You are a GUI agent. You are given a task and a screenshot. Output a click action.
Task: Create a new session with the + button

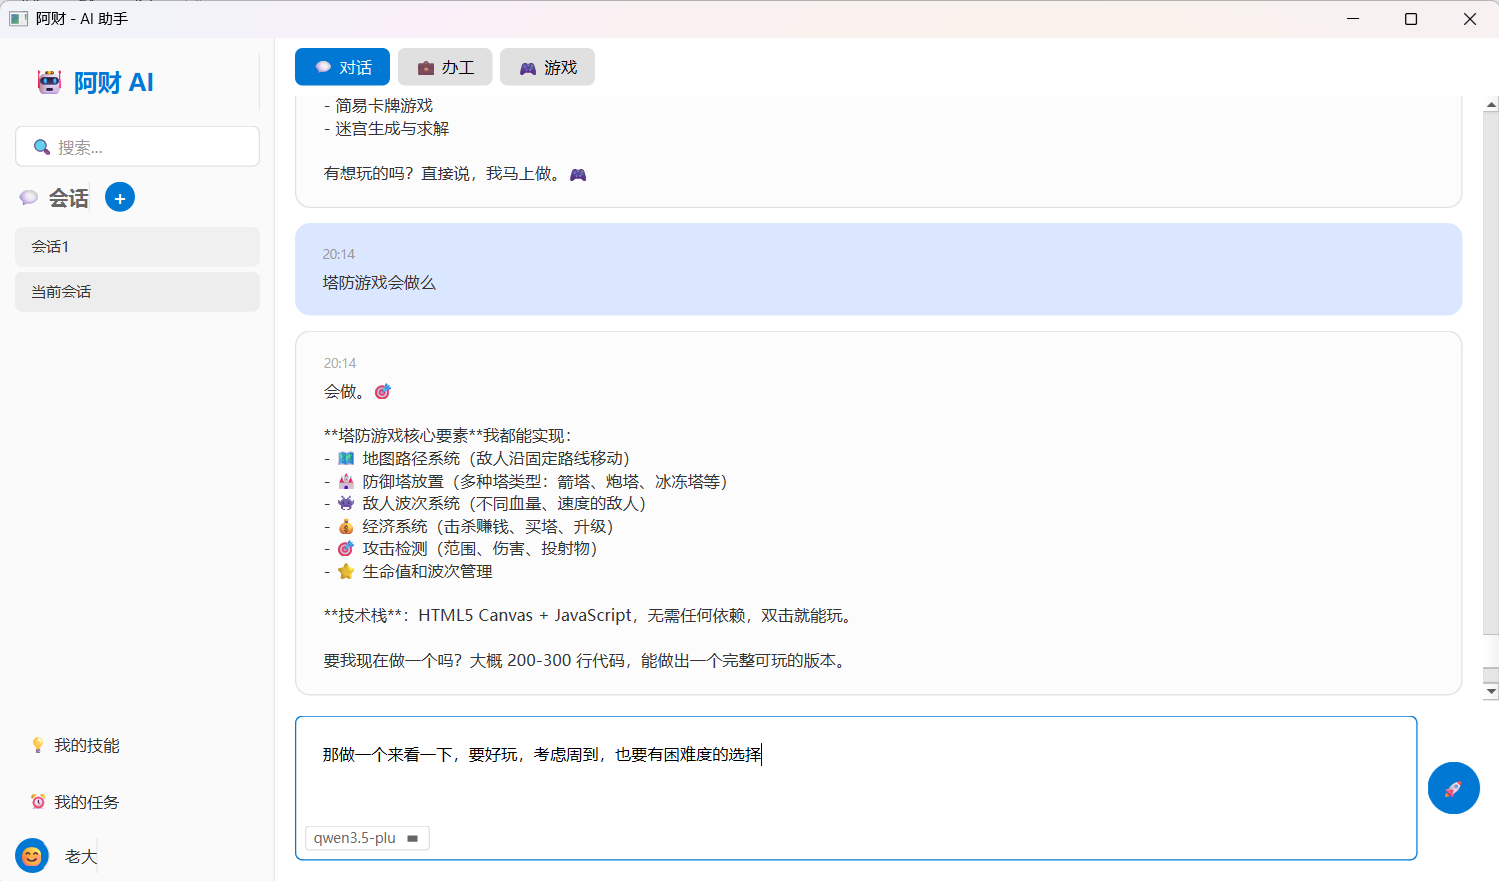tap(120, 197)
